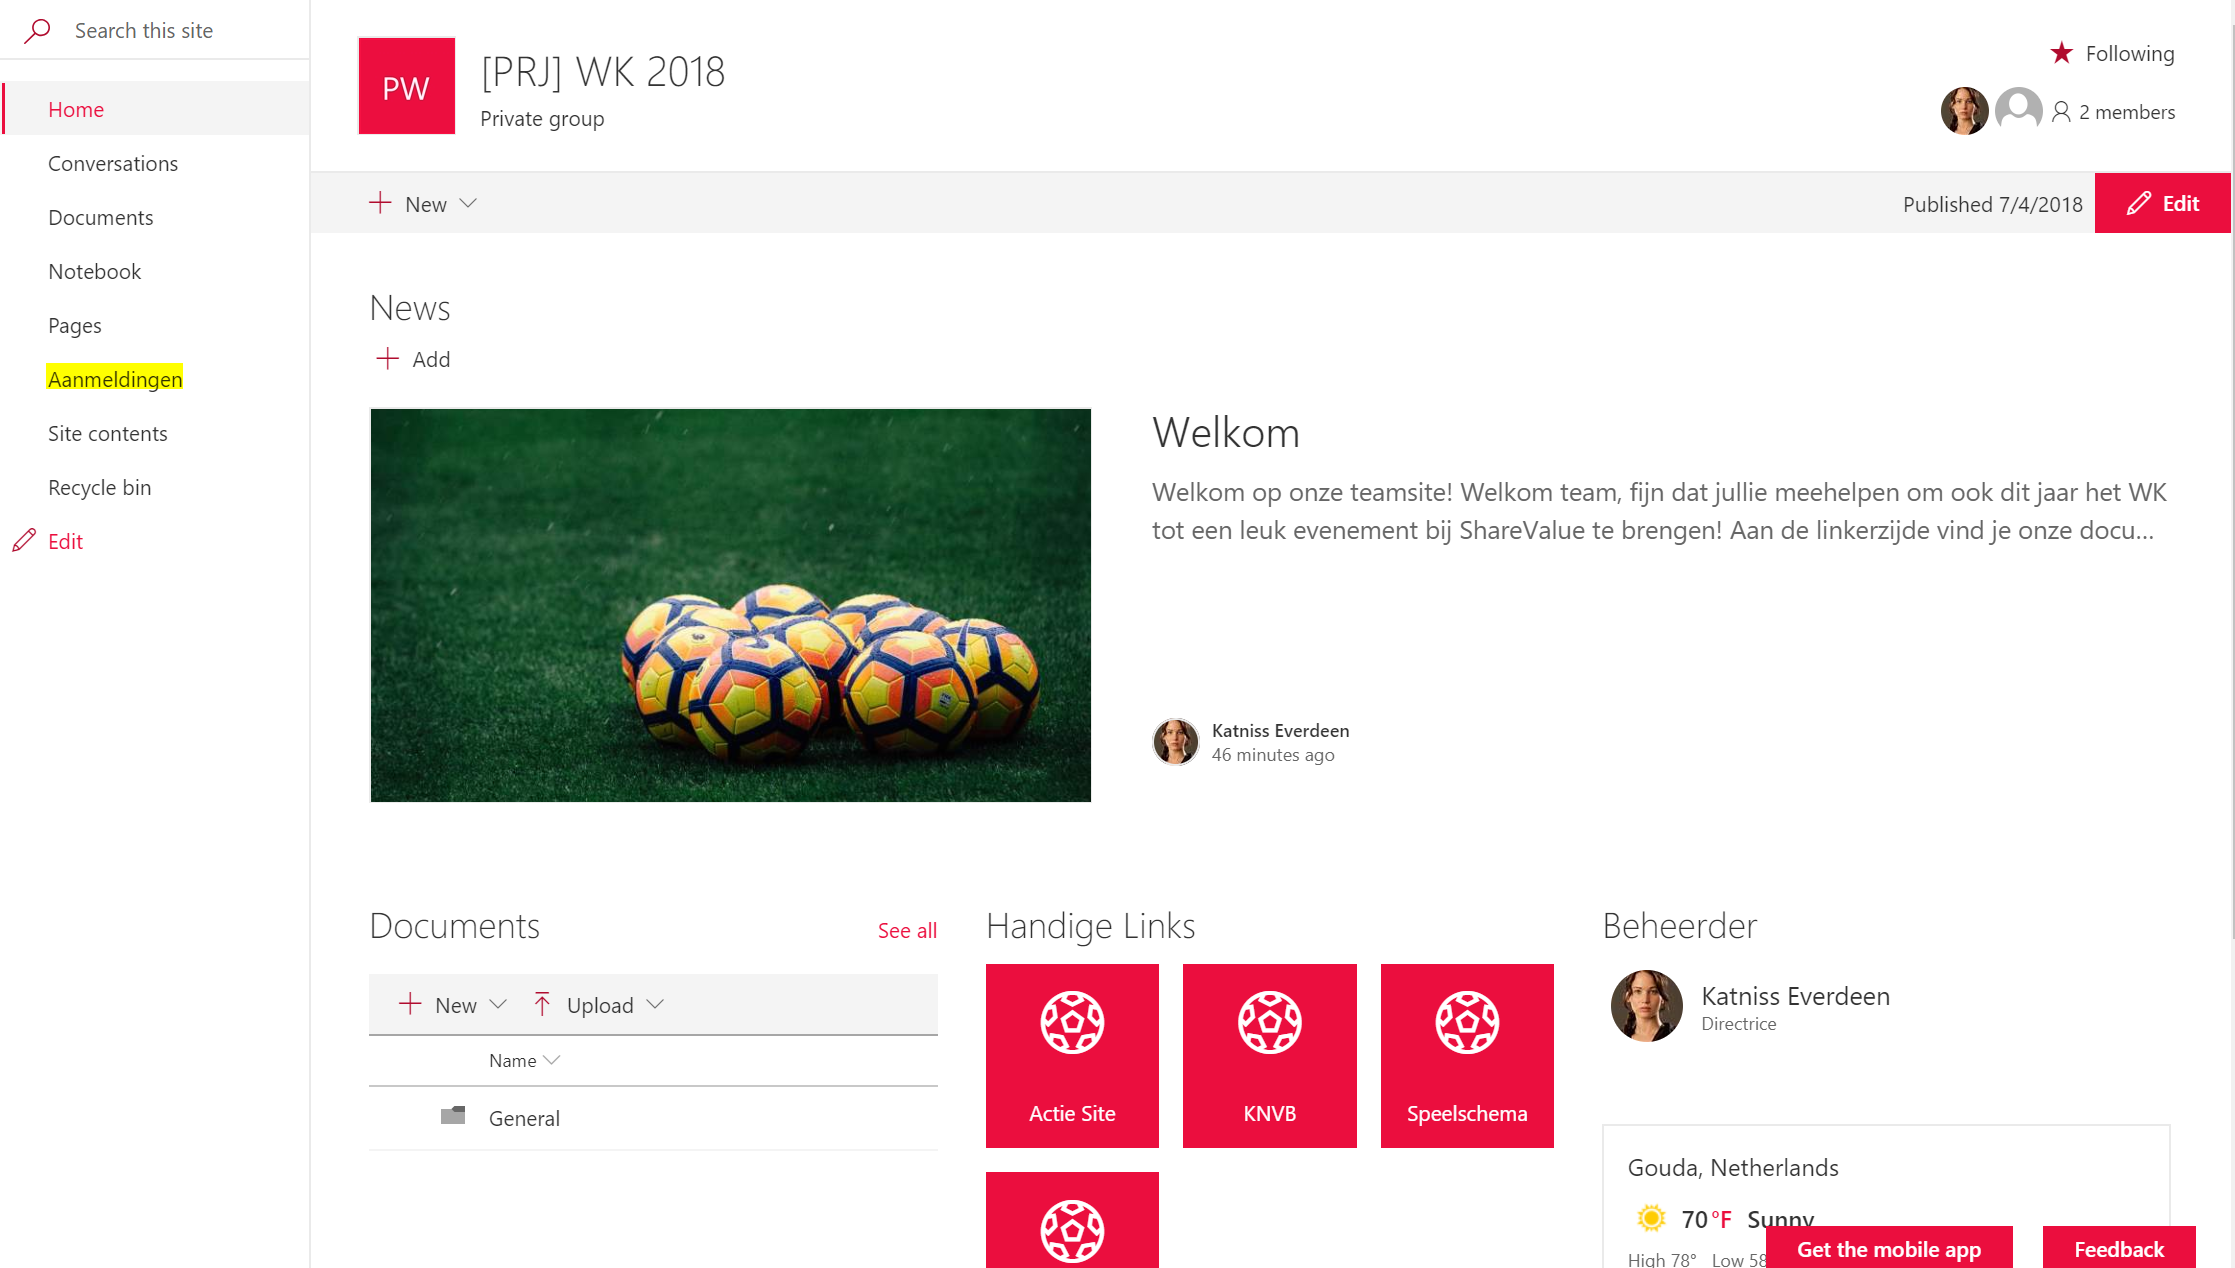Click the soccer balls news thumbnail
The width and height of the screenshot is (2235, 1268).
(730, 605)
